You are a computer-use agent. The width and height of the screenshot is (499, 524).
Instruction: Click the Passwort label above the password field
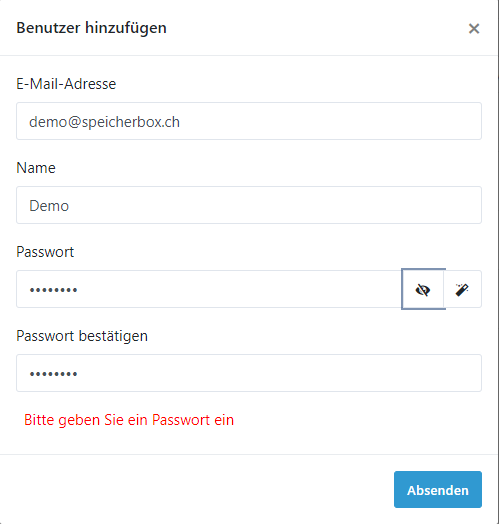45,252
